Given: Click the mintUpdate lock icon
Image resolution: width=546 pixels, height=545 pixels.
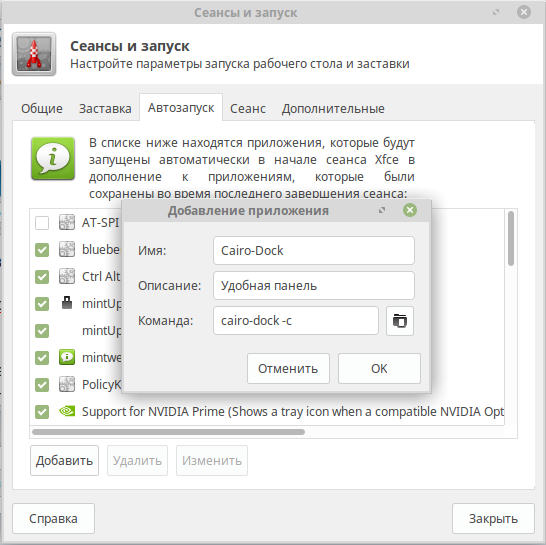Looking at the screenshot, I should click(x=67, y=303).
